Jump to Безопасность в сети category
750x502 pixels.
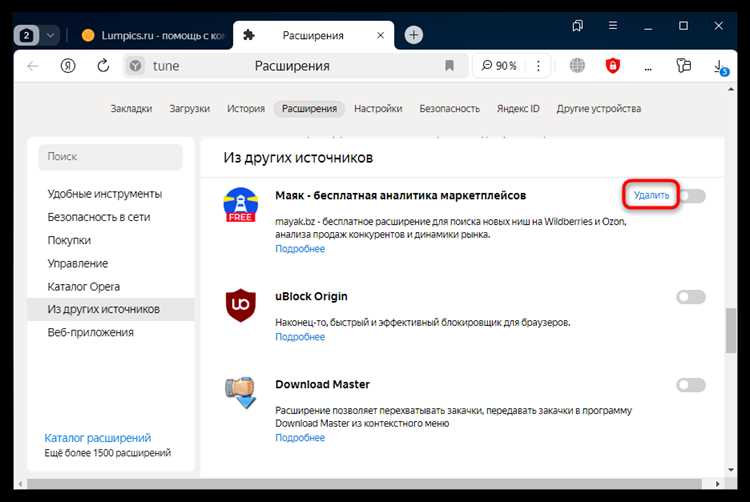(99, 217)
